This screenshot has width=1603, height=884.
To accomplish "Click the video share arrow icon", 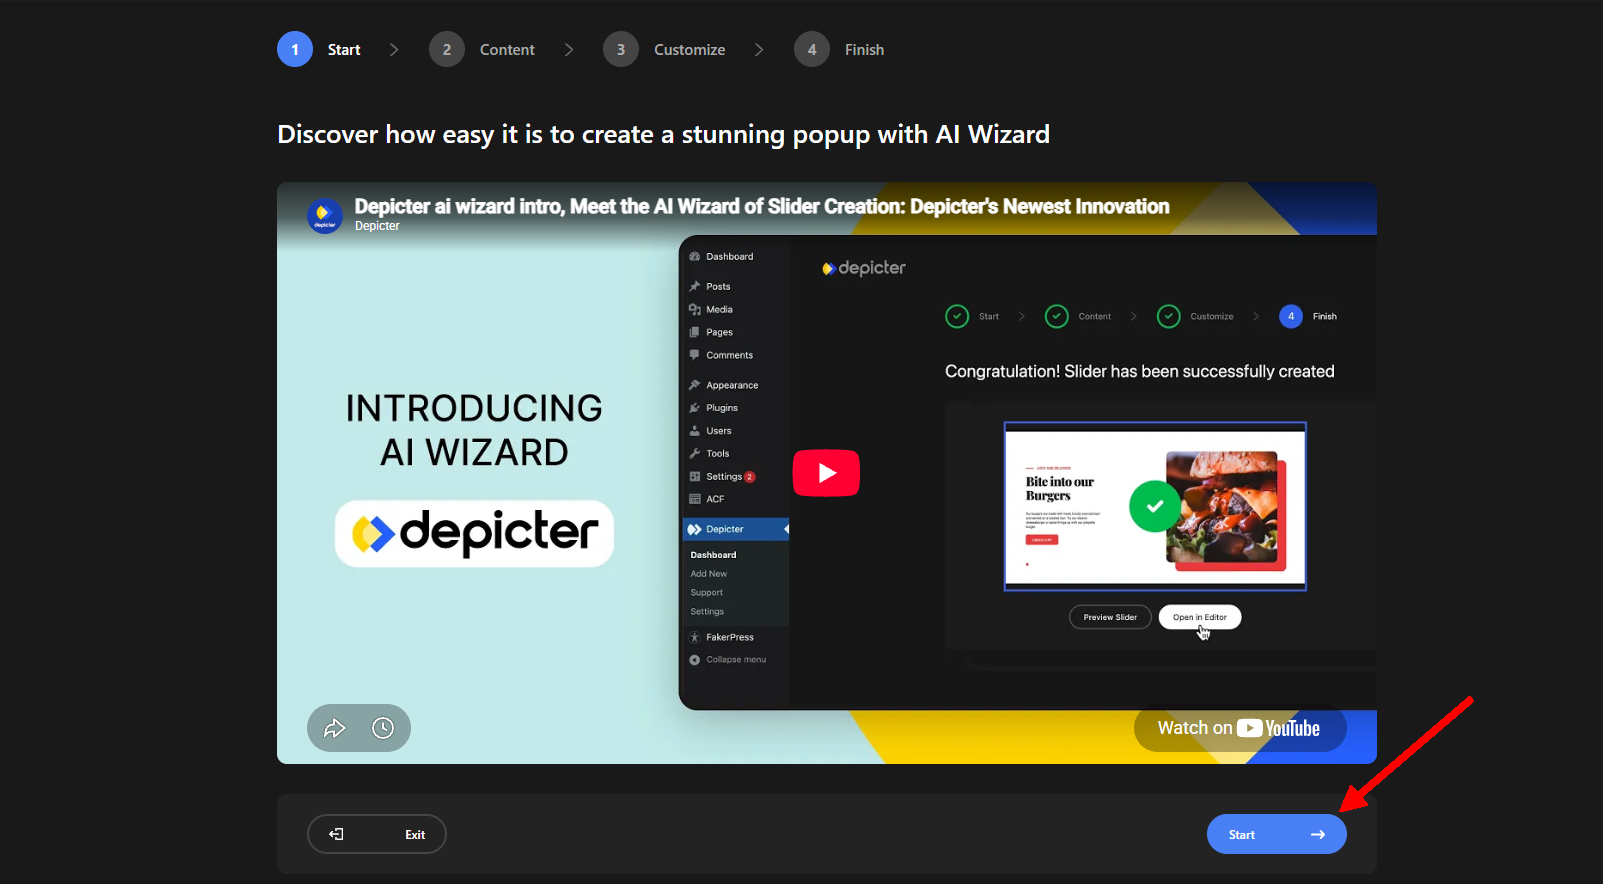I will (335, 728).
